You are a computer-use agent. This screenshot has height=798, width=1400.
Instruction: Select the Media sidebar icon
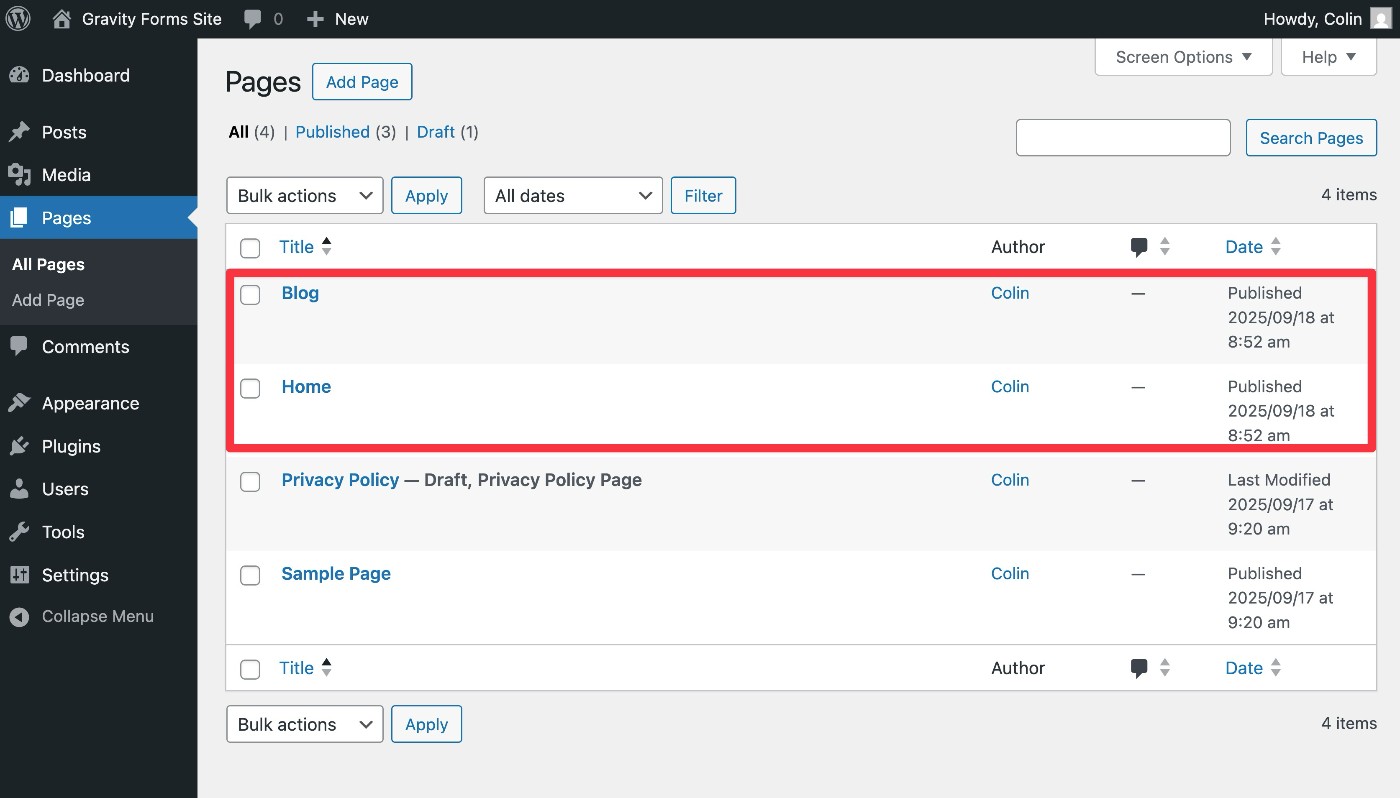22,174
